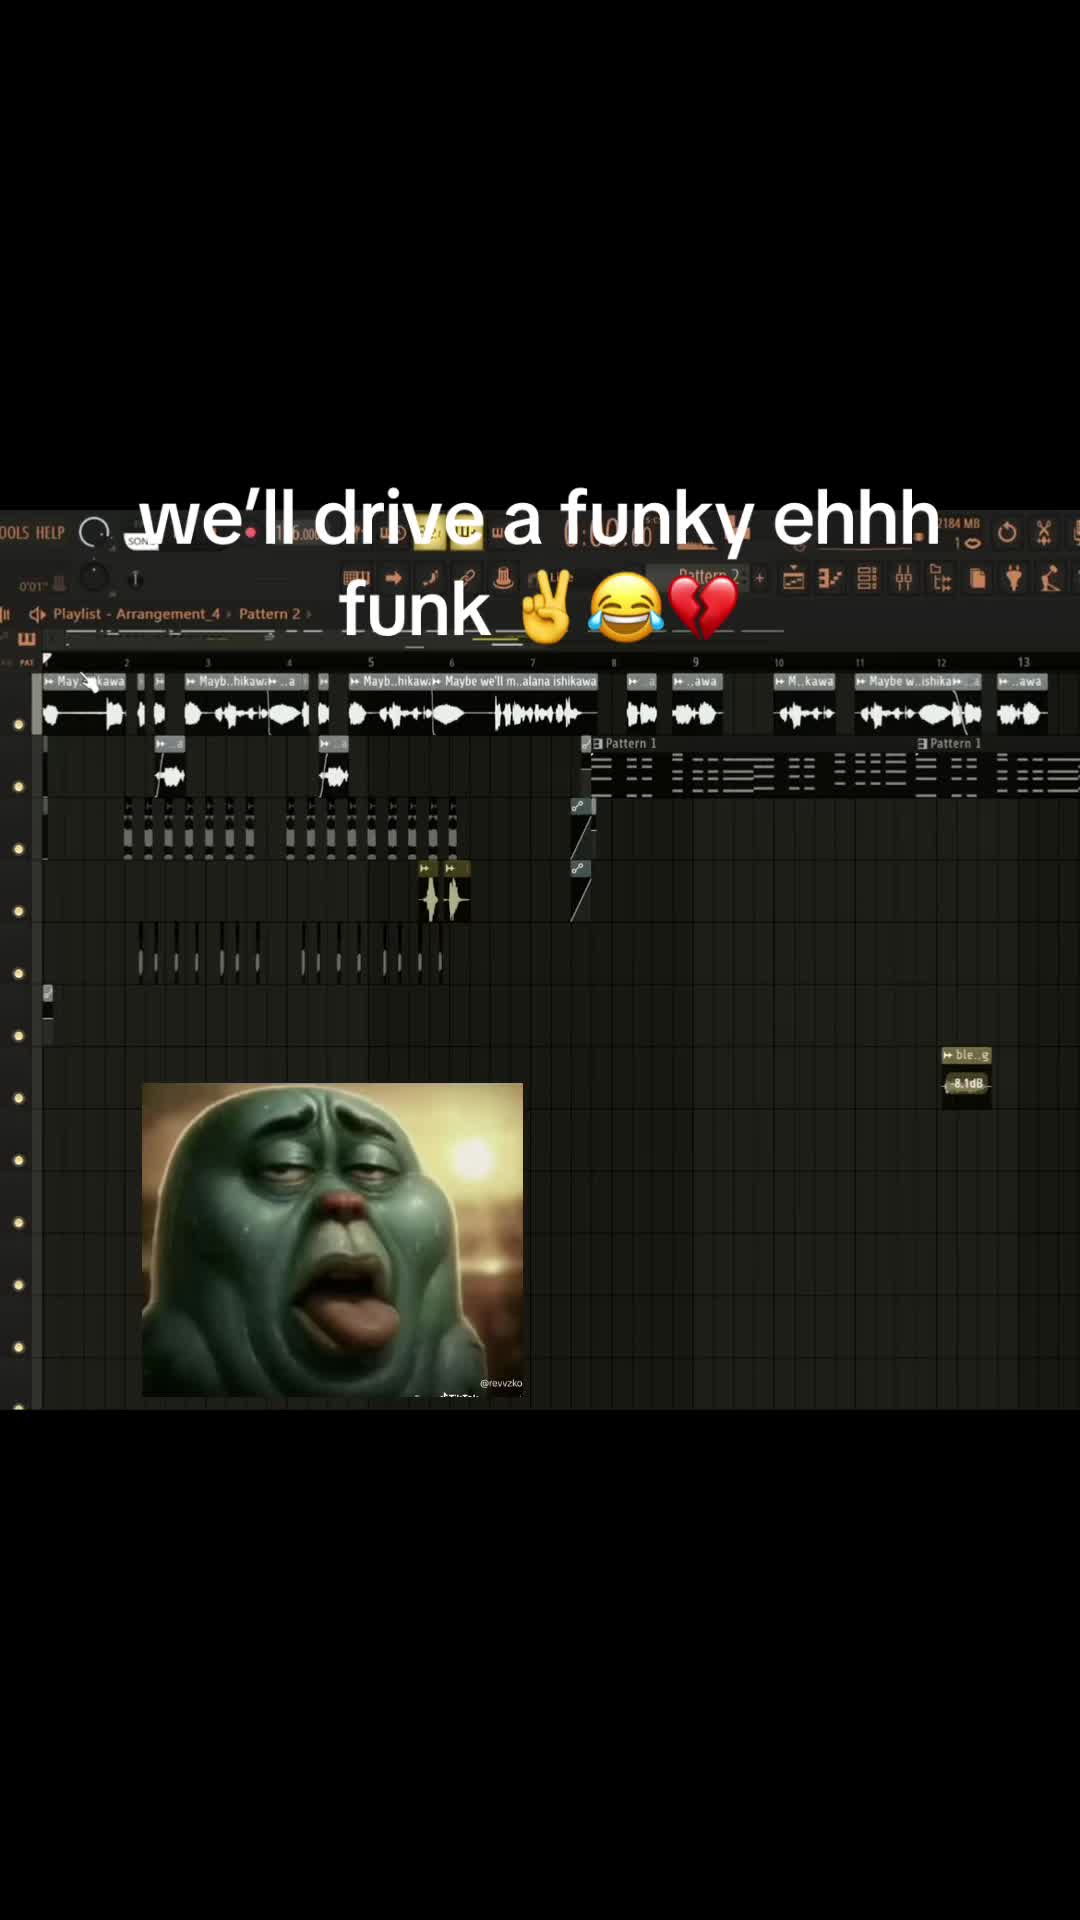The width and height of the screenshot is (1080, 1920).
Task: Toggle the mute dot of playlist track 8
Action: pos(18,1160)
